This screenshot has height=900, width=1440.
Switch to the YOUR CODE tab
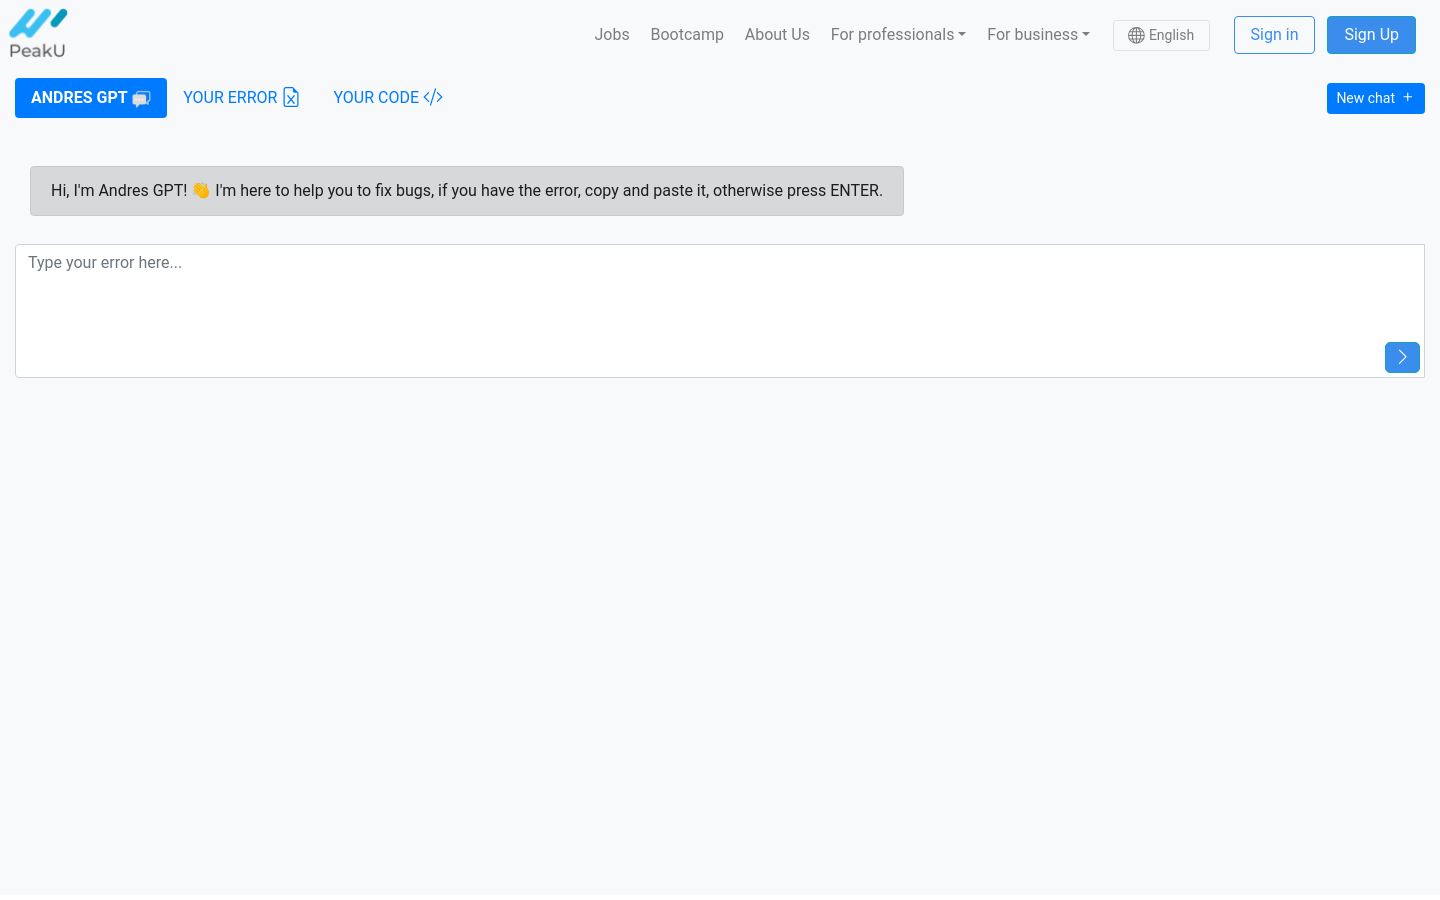click(376, 98)
